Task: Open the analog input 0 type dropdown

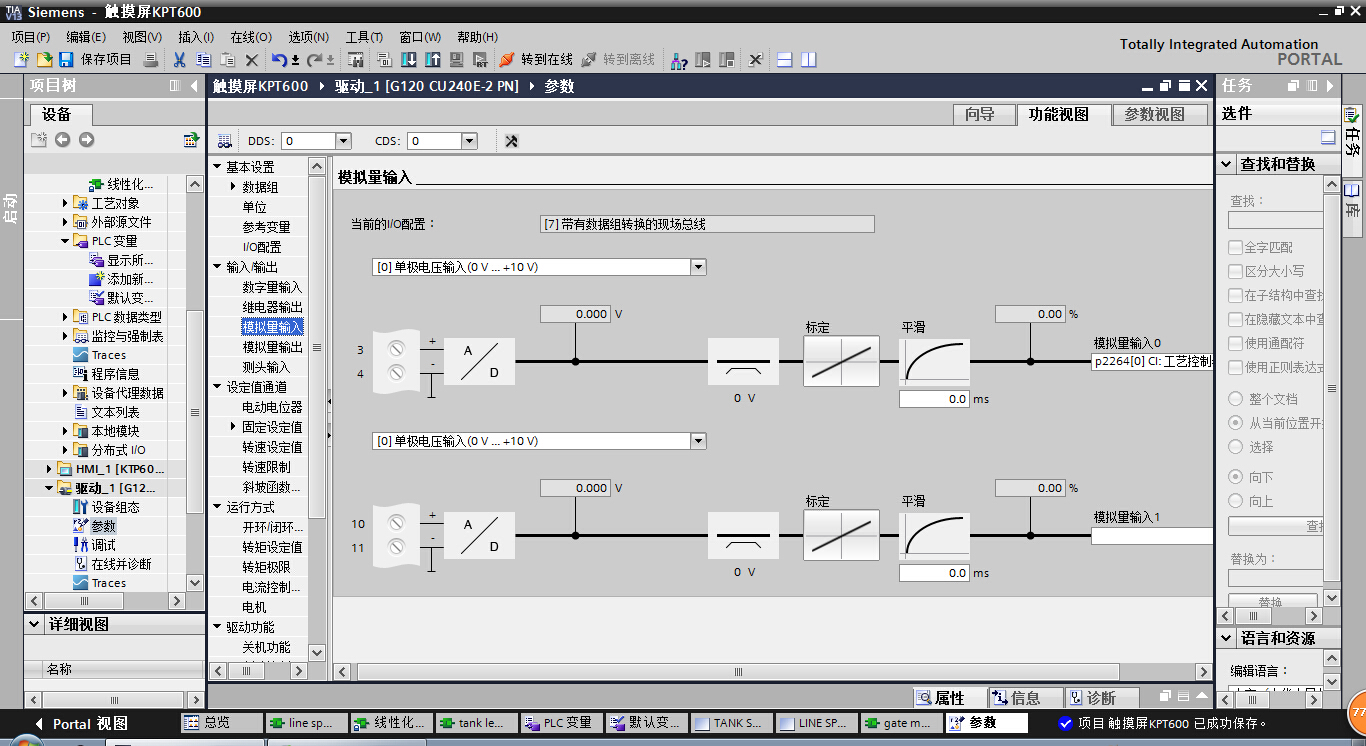Action: tap(698, 267)
